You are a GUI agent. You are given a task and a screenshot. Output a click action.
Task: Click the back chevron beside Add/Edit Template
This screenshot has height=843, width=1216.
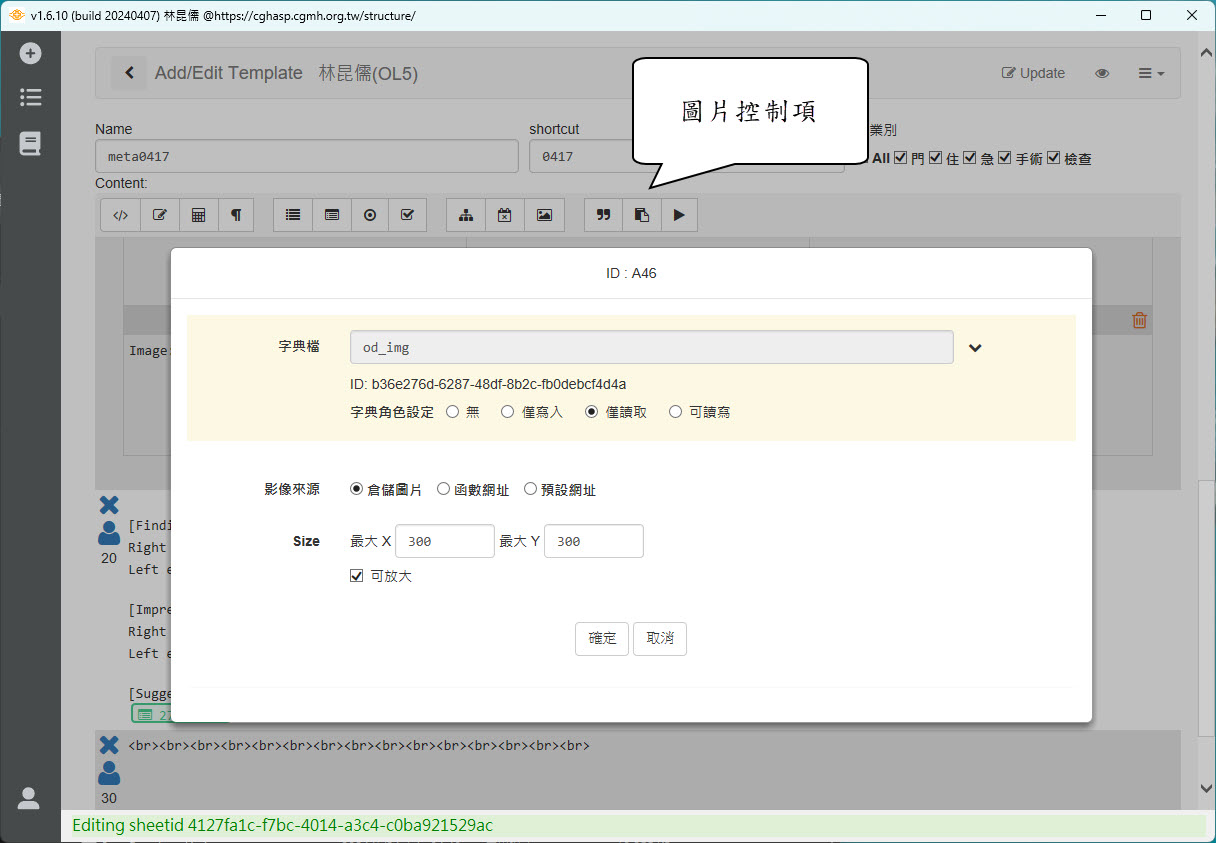tap(128, 73)
